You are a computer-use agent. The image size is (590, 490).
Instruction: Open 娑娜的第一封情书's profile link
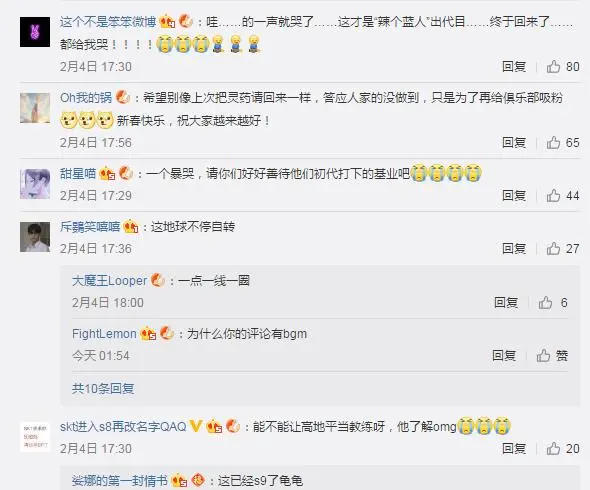coord(119,481)
